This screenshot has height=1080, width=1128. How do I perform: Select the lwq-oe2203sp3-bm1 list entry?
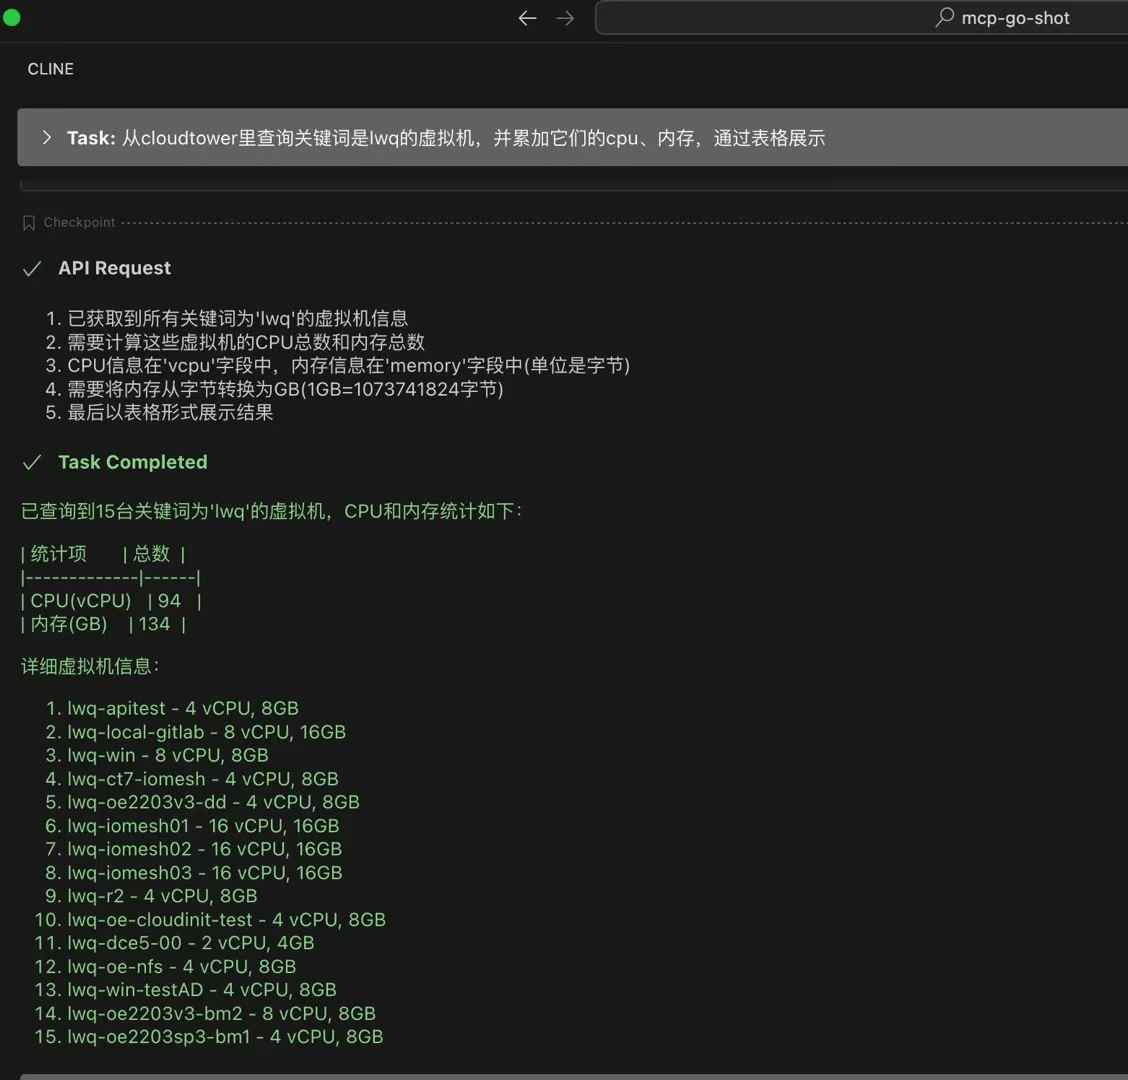(225, 1037)
